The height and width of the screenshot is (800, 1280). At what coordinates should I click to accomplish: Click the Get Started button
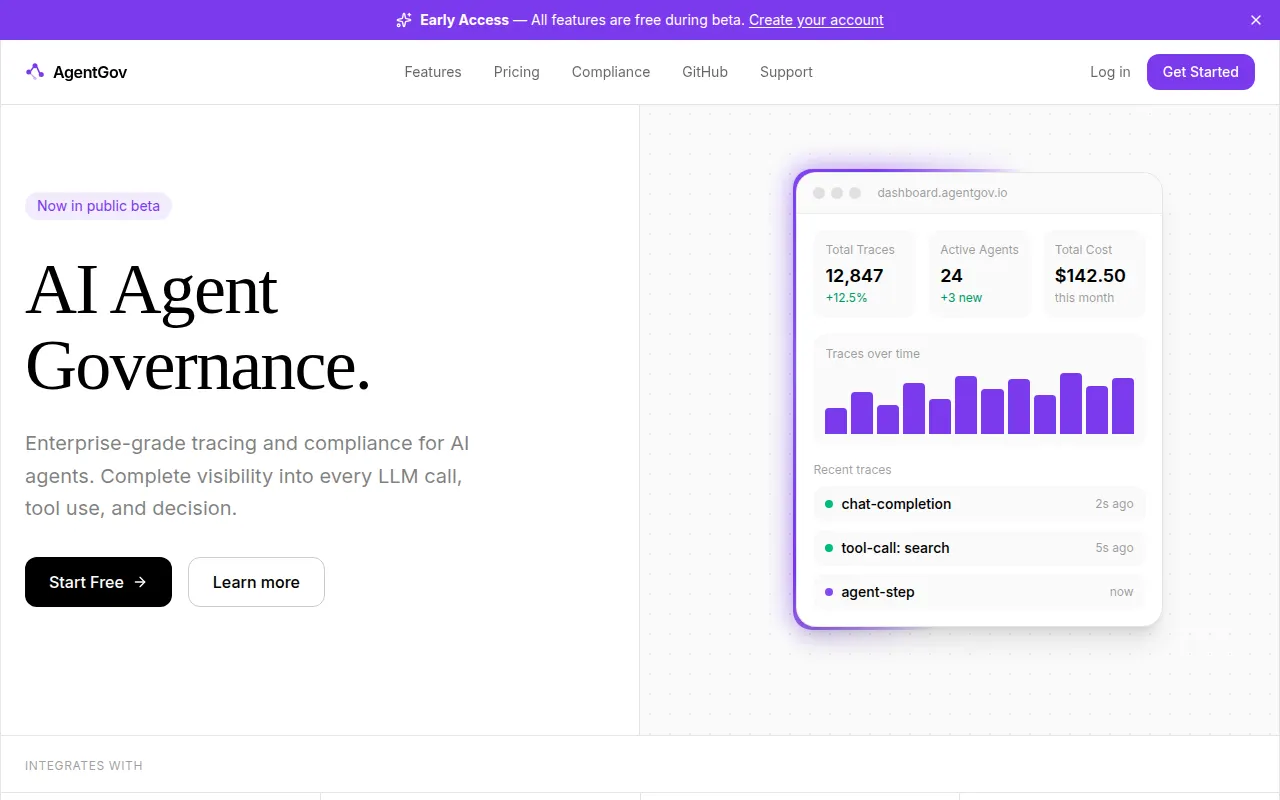[1201, 72]
